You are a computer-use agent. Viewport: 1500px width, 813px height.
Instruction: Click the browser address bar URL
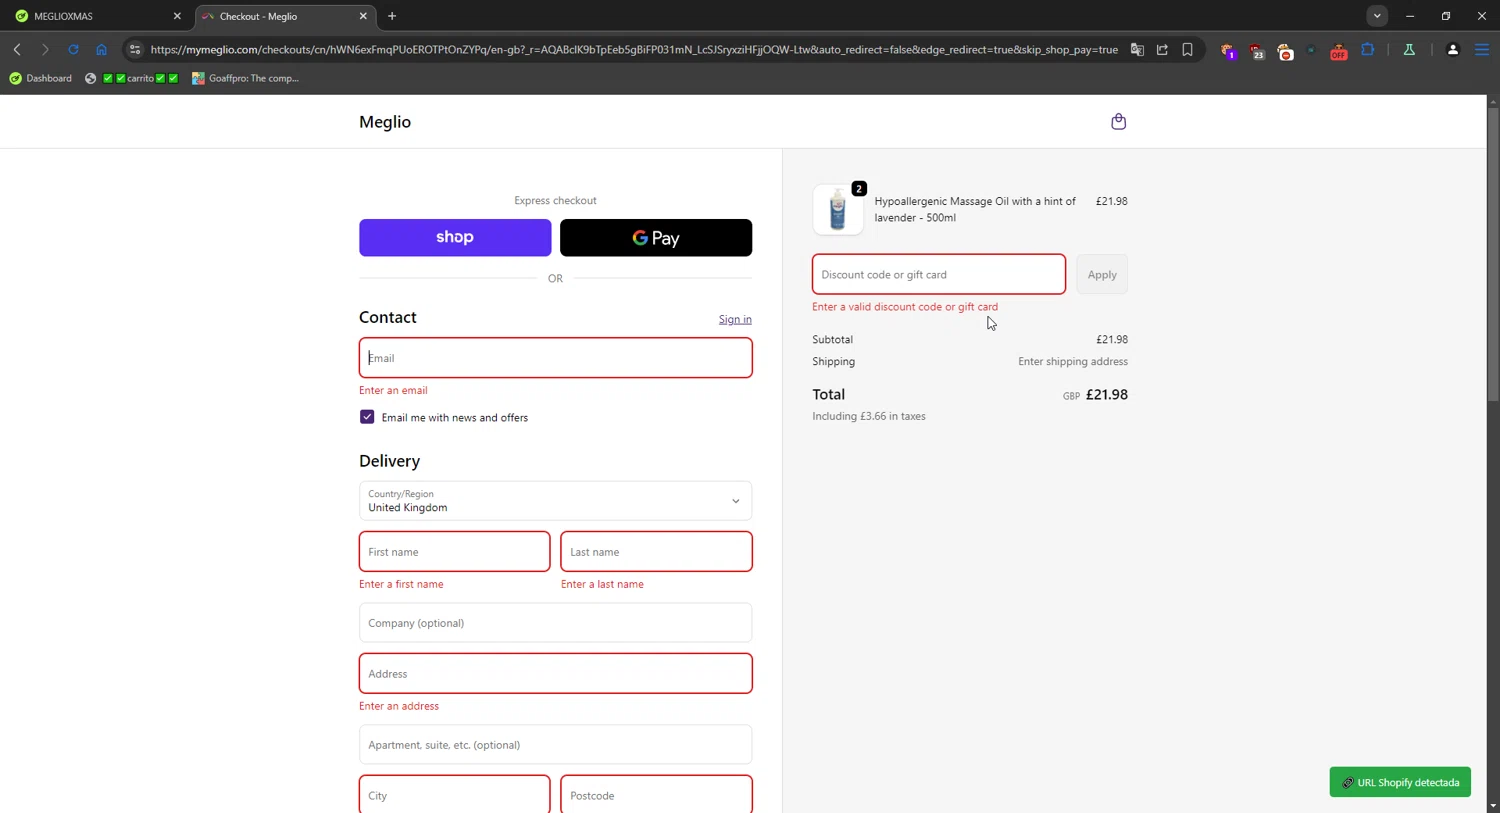pos(634,49)
